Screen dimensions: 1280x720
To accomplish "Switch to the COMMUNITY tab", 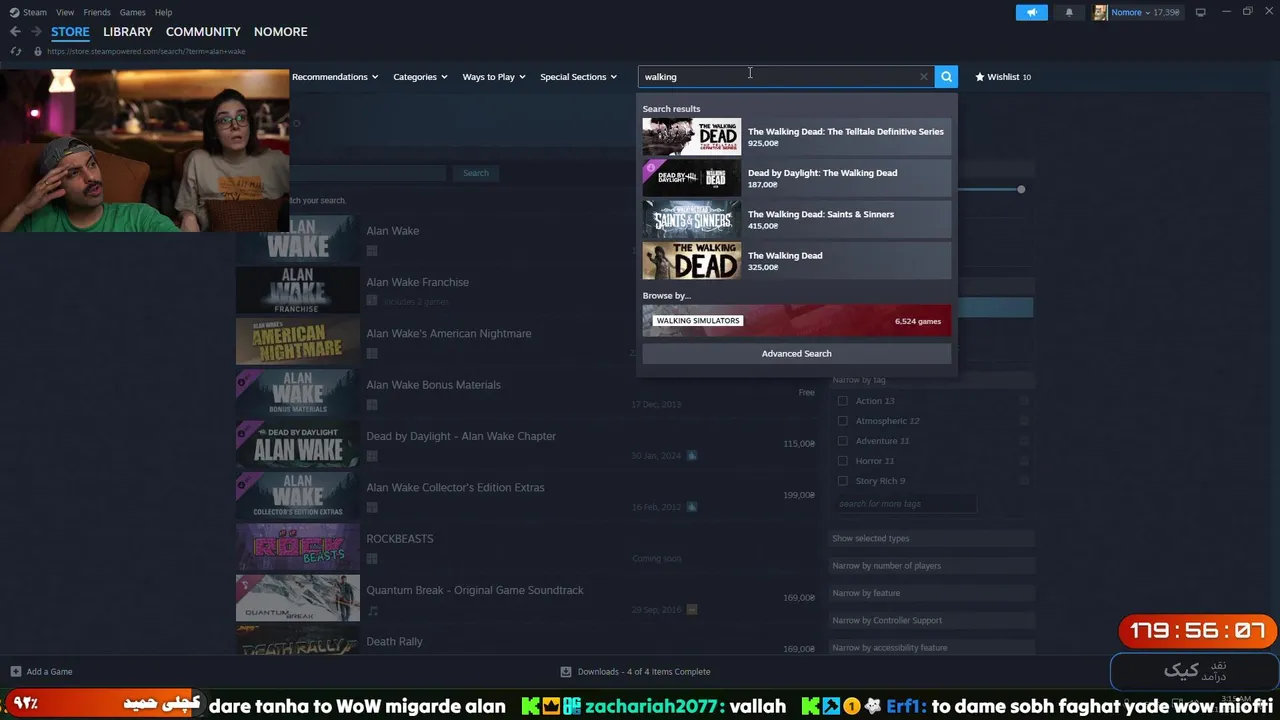I will point(203,32).
